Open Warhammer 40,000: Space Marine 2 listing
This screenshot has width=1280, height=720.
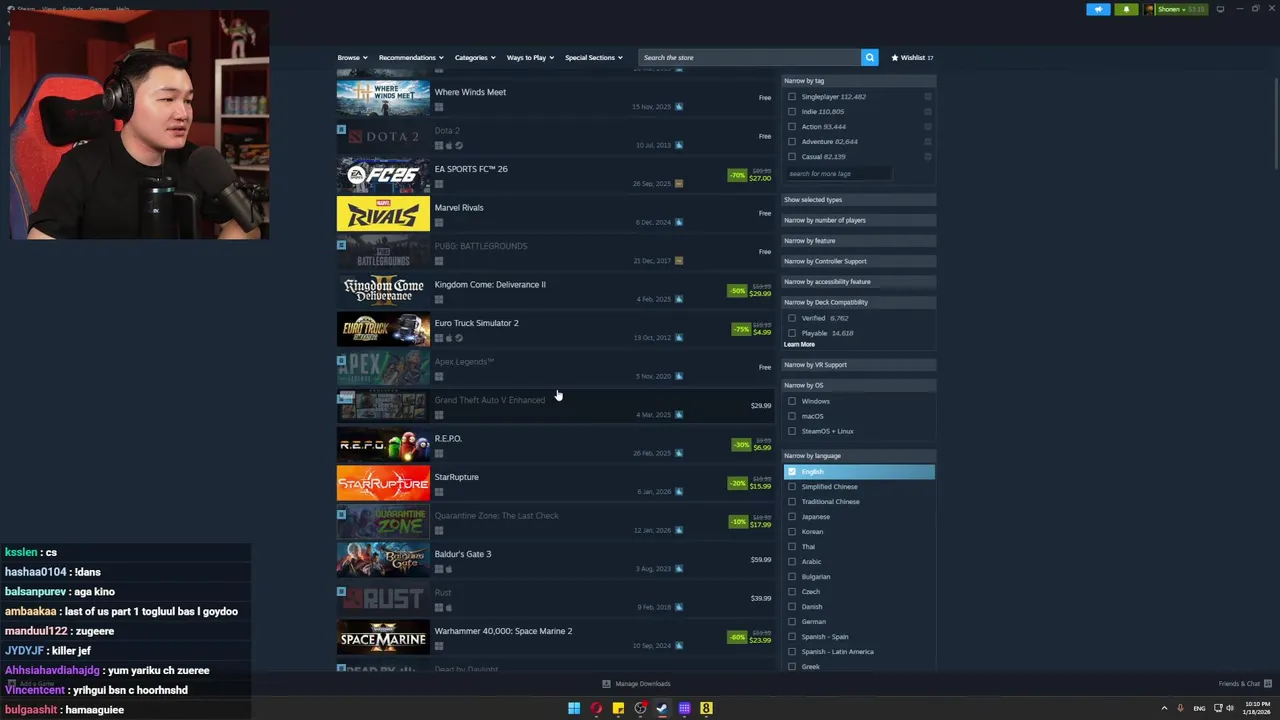(555, 637)
